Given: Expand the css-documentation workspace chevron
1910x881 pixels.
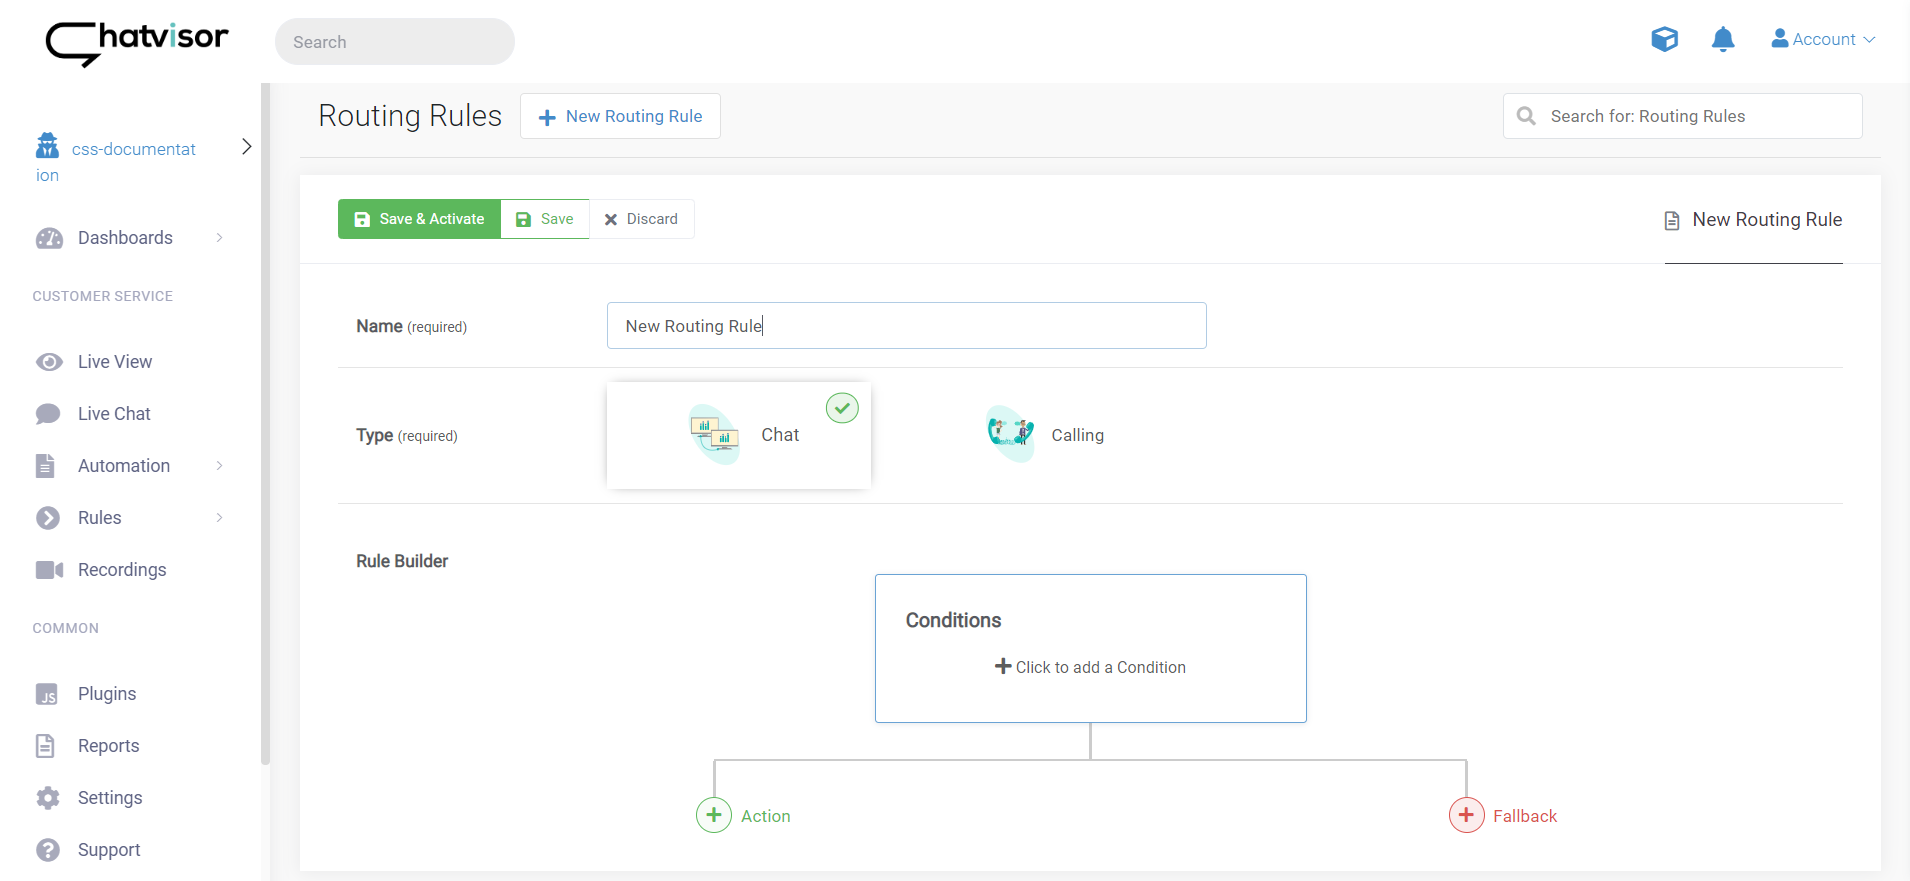Looking at the screenshot, I should click(x=247, y=147).
